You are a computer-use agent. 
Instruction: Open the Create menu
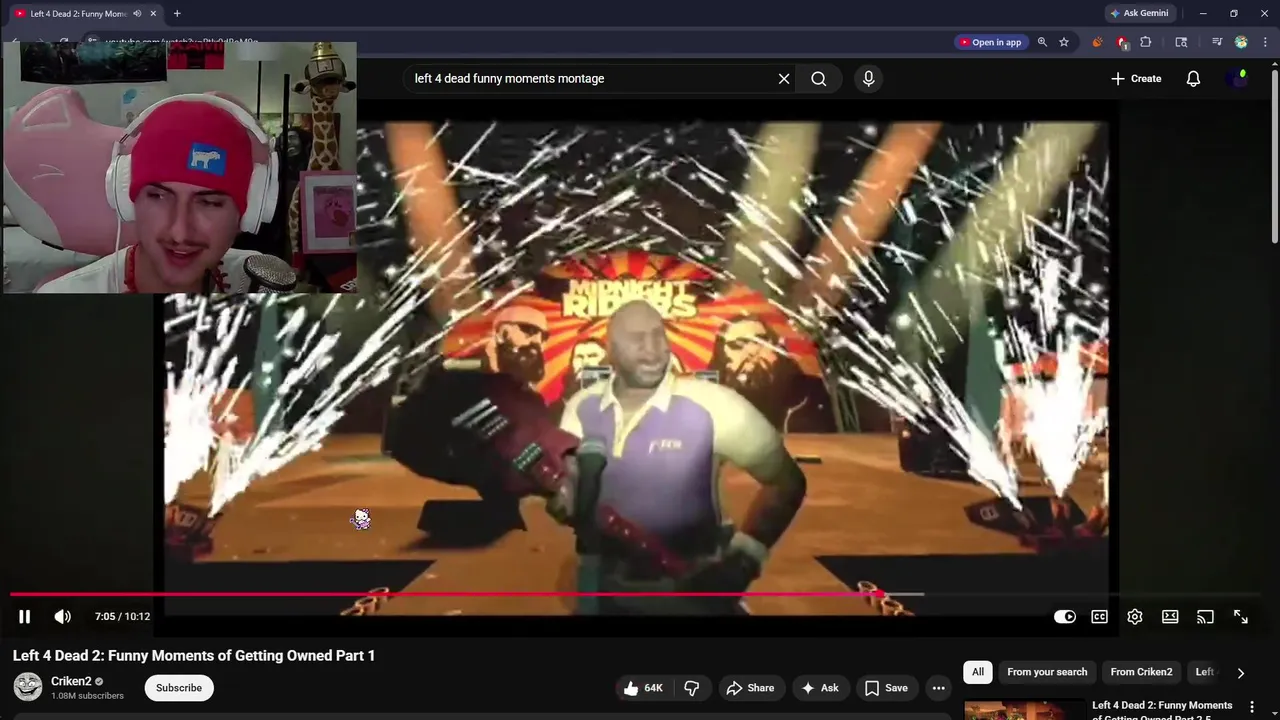click(x=1136, y=79)
